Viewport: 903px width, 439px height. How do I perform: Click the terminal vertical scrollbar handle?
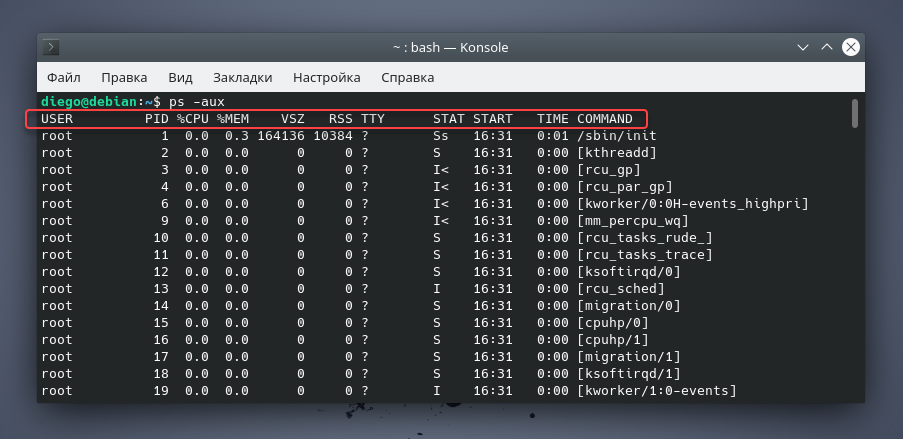[855, 112]
